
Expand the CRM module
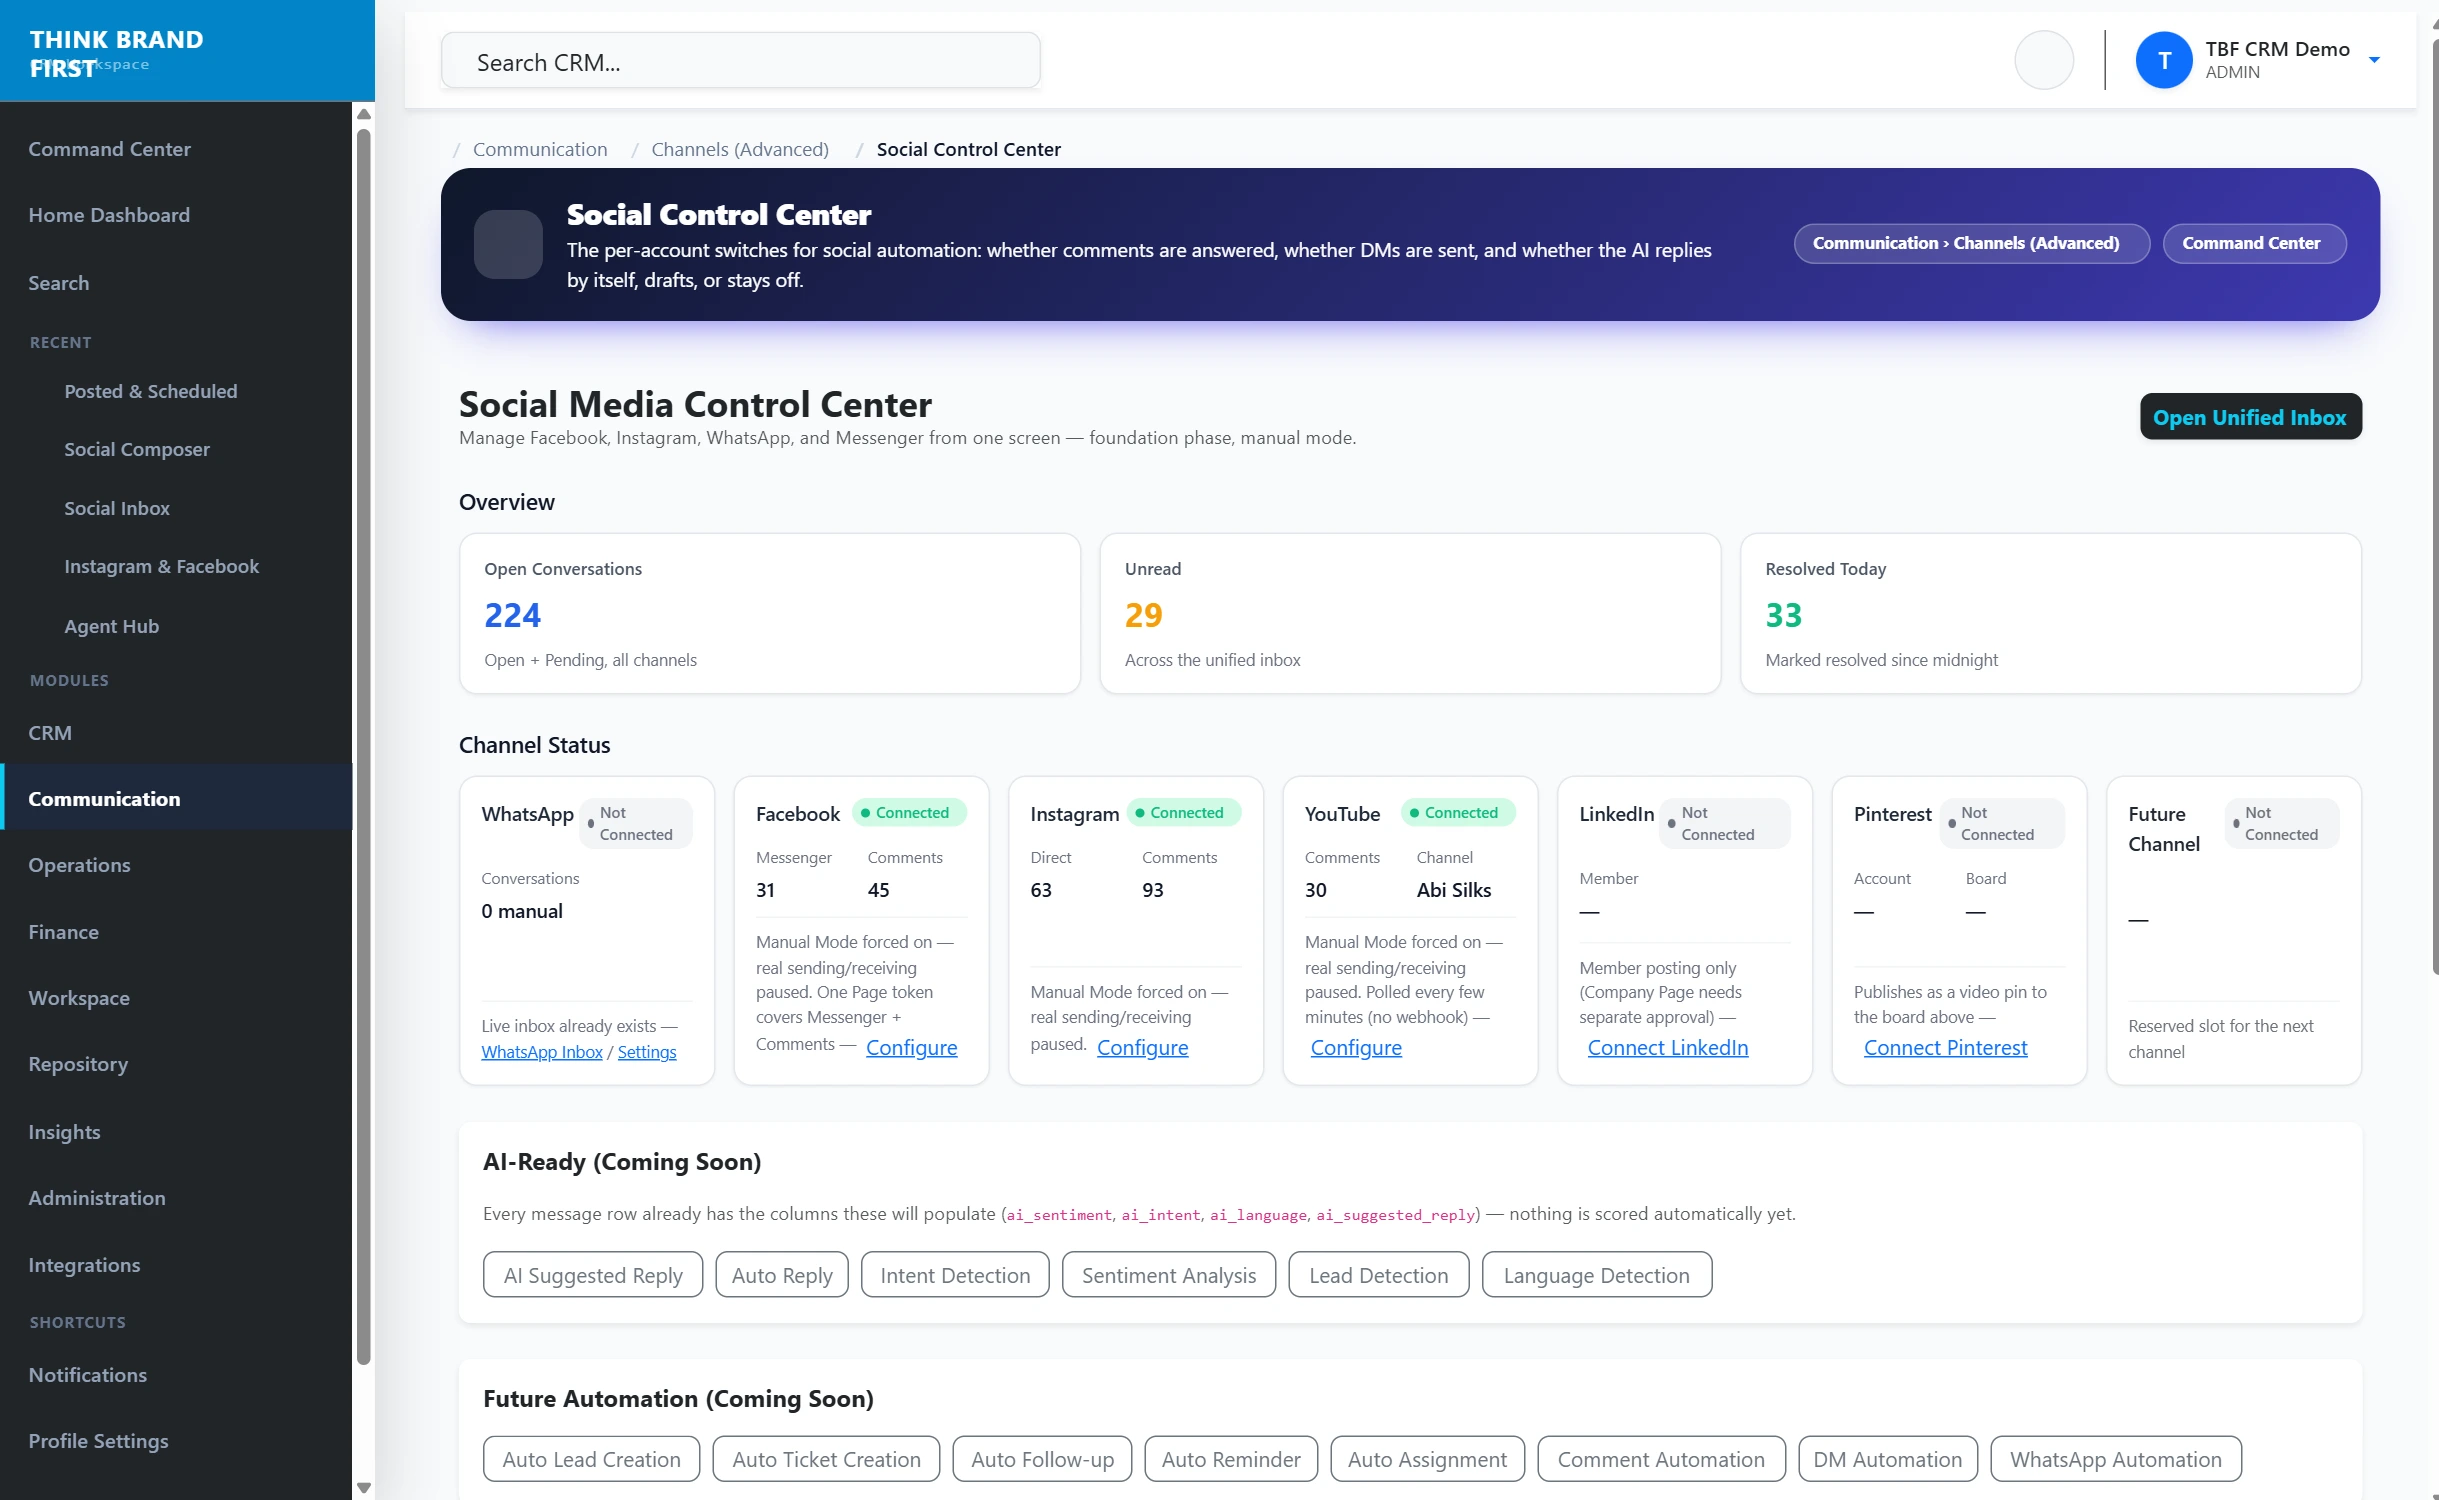pyautogui.click(x=50, y=732)
